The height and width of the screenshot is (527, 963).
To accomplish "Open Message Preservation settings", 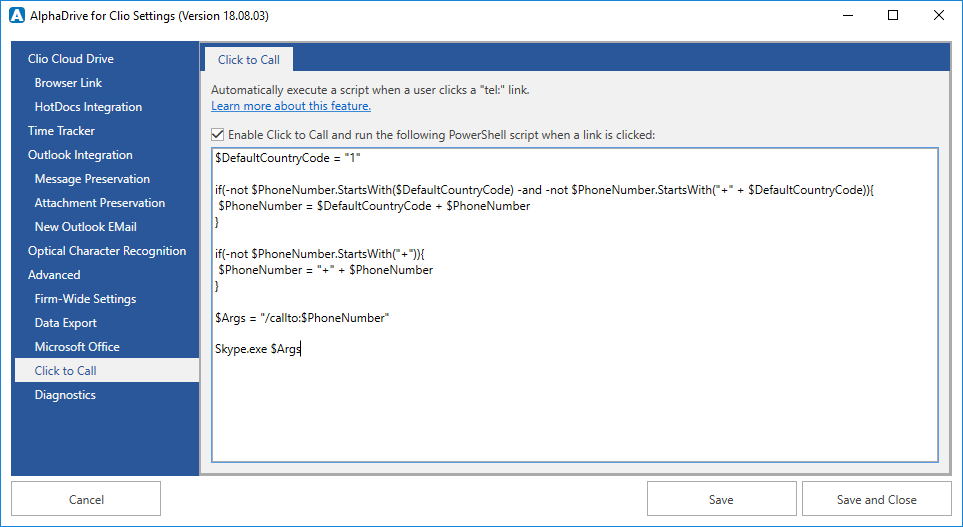I will 92,179.
